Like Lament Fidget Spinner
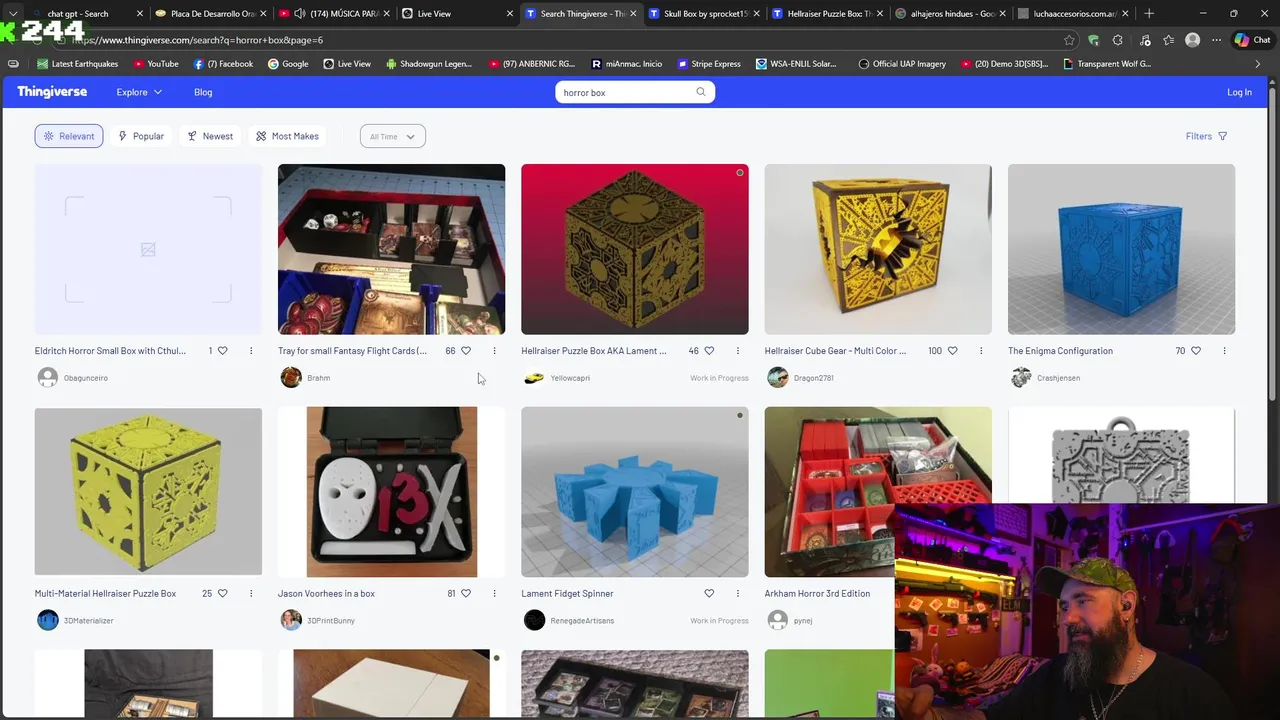1280x720 pixels. 709,593
